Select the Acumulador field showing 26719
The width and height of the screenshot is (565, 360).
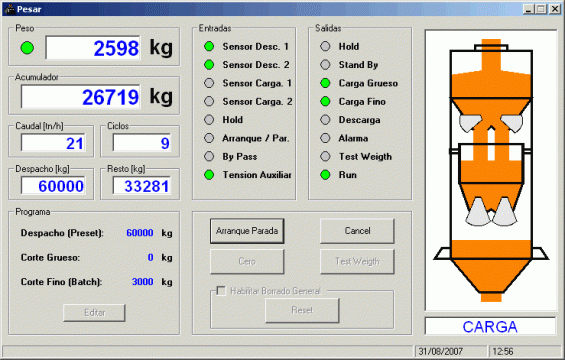click(81, 97)
